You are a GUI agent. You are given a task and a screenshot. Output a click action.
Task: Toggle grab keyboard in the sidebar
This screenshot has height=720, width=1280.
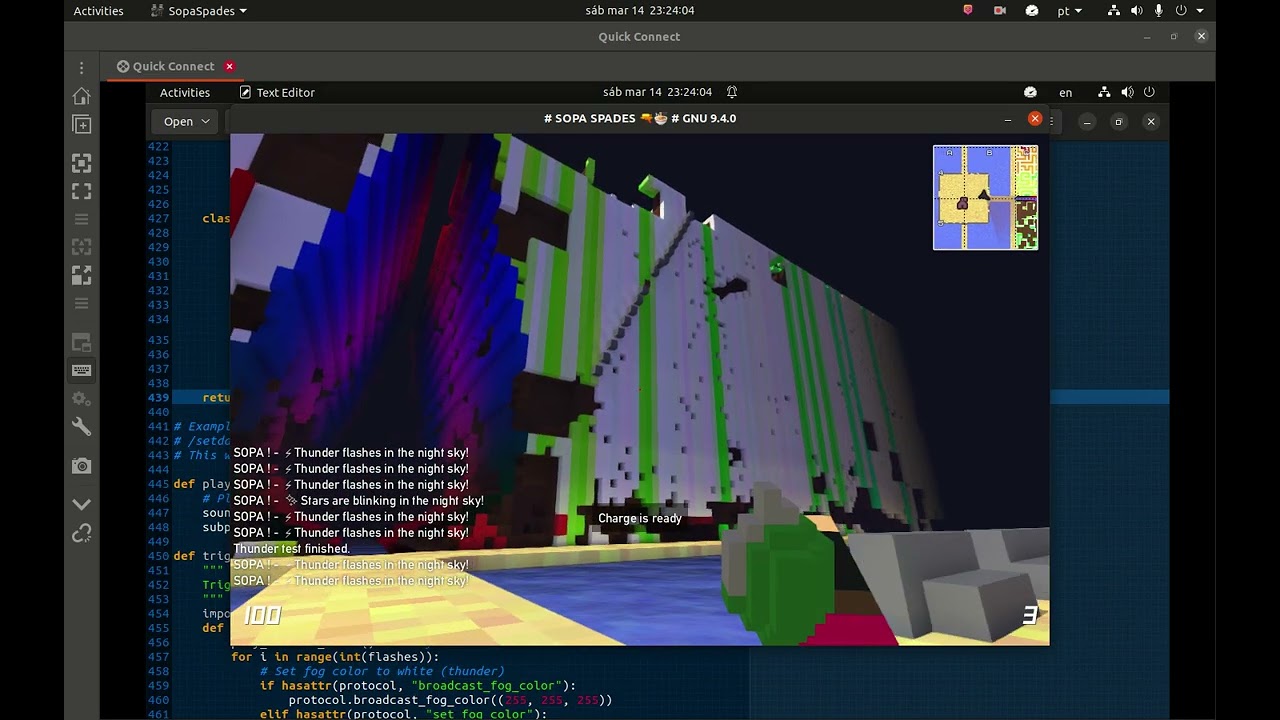tap(82, 371)
